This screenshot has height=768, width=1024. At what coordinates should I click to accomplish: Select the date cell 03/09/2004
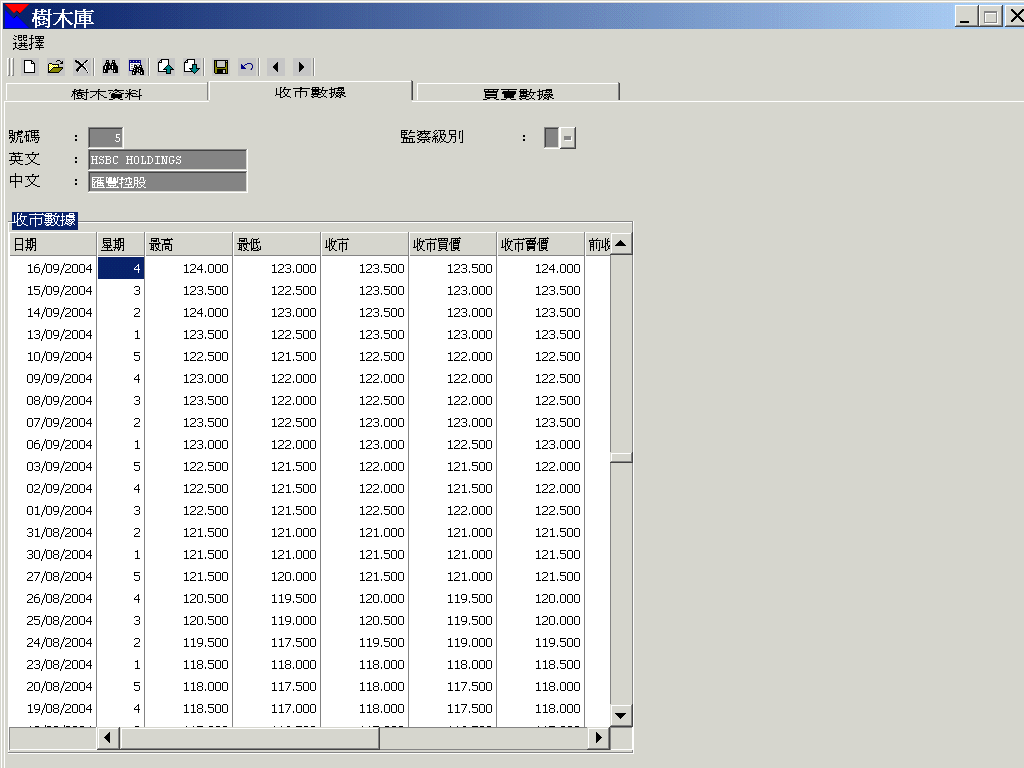point(53,466)
